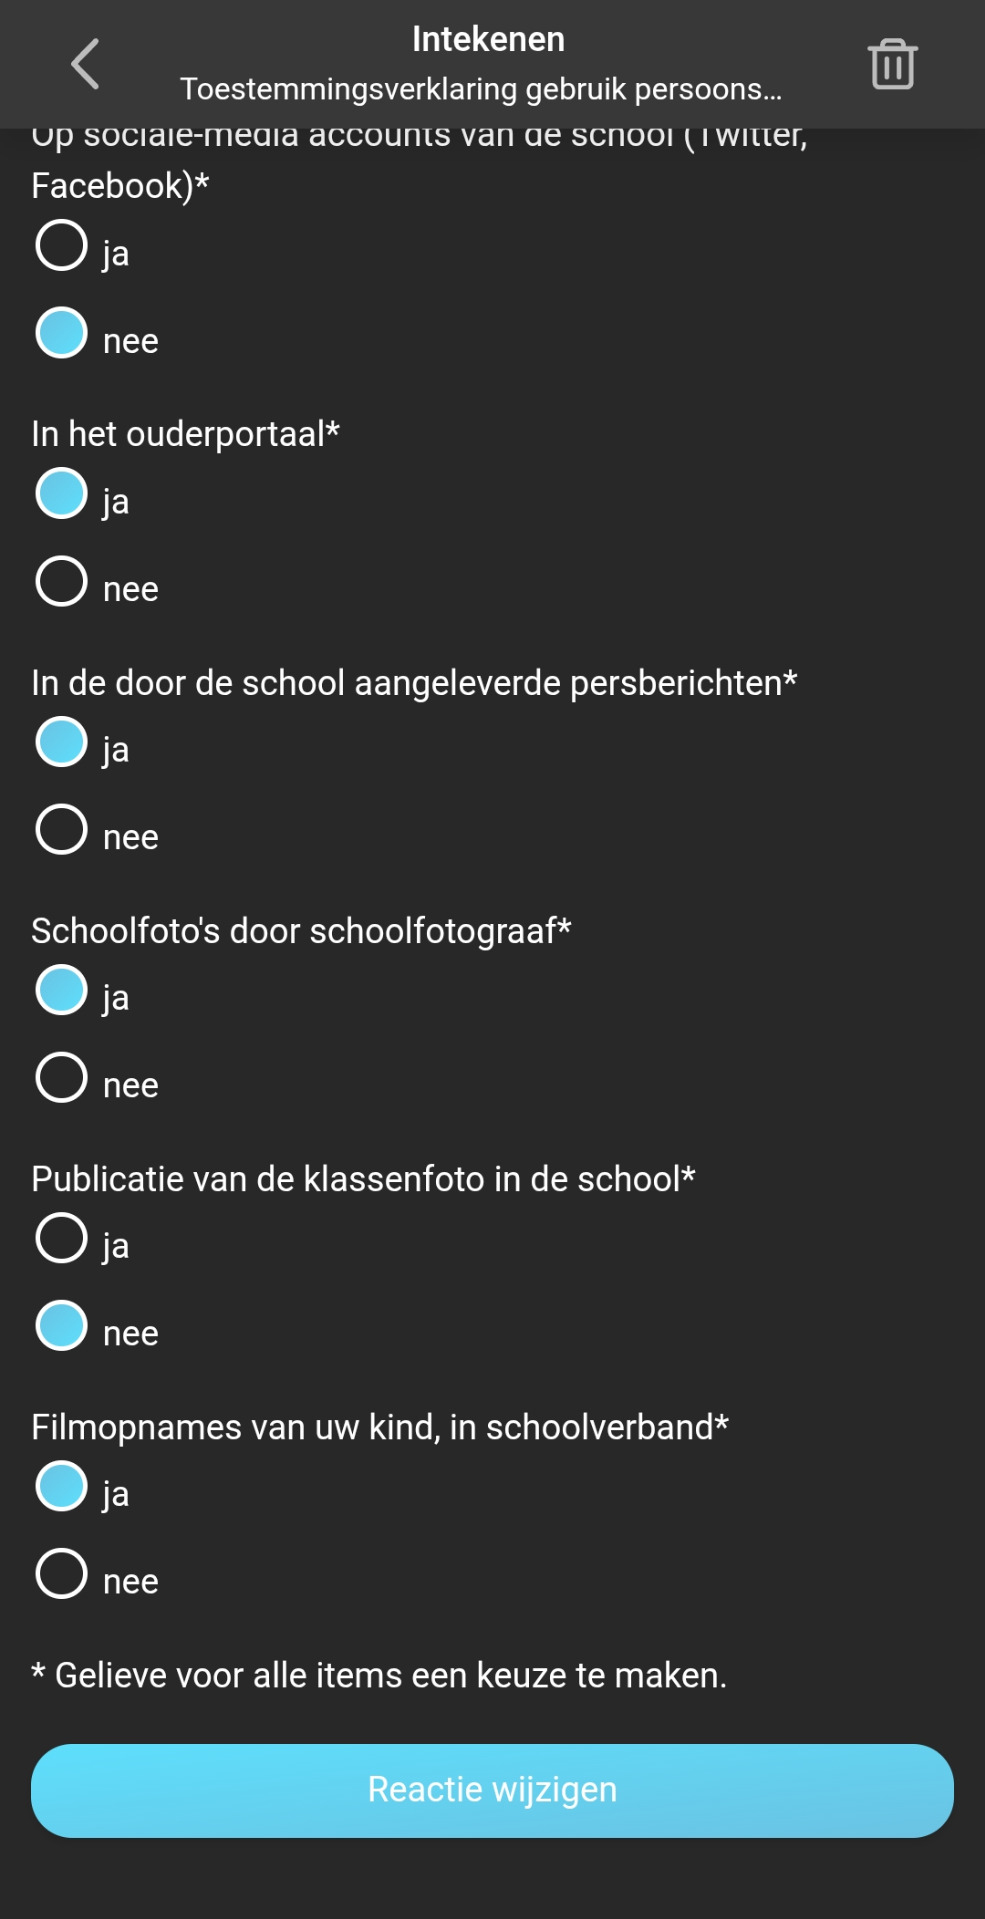The image size is (985, 1919).
Task: Tap the back arrow icon
Action: 86,64
